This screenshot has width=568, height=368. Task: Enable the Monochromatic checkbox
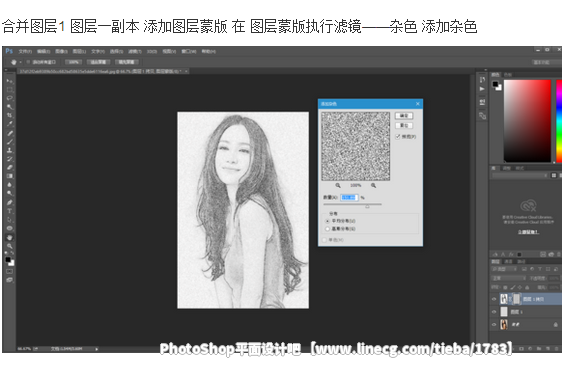[325, 240]
